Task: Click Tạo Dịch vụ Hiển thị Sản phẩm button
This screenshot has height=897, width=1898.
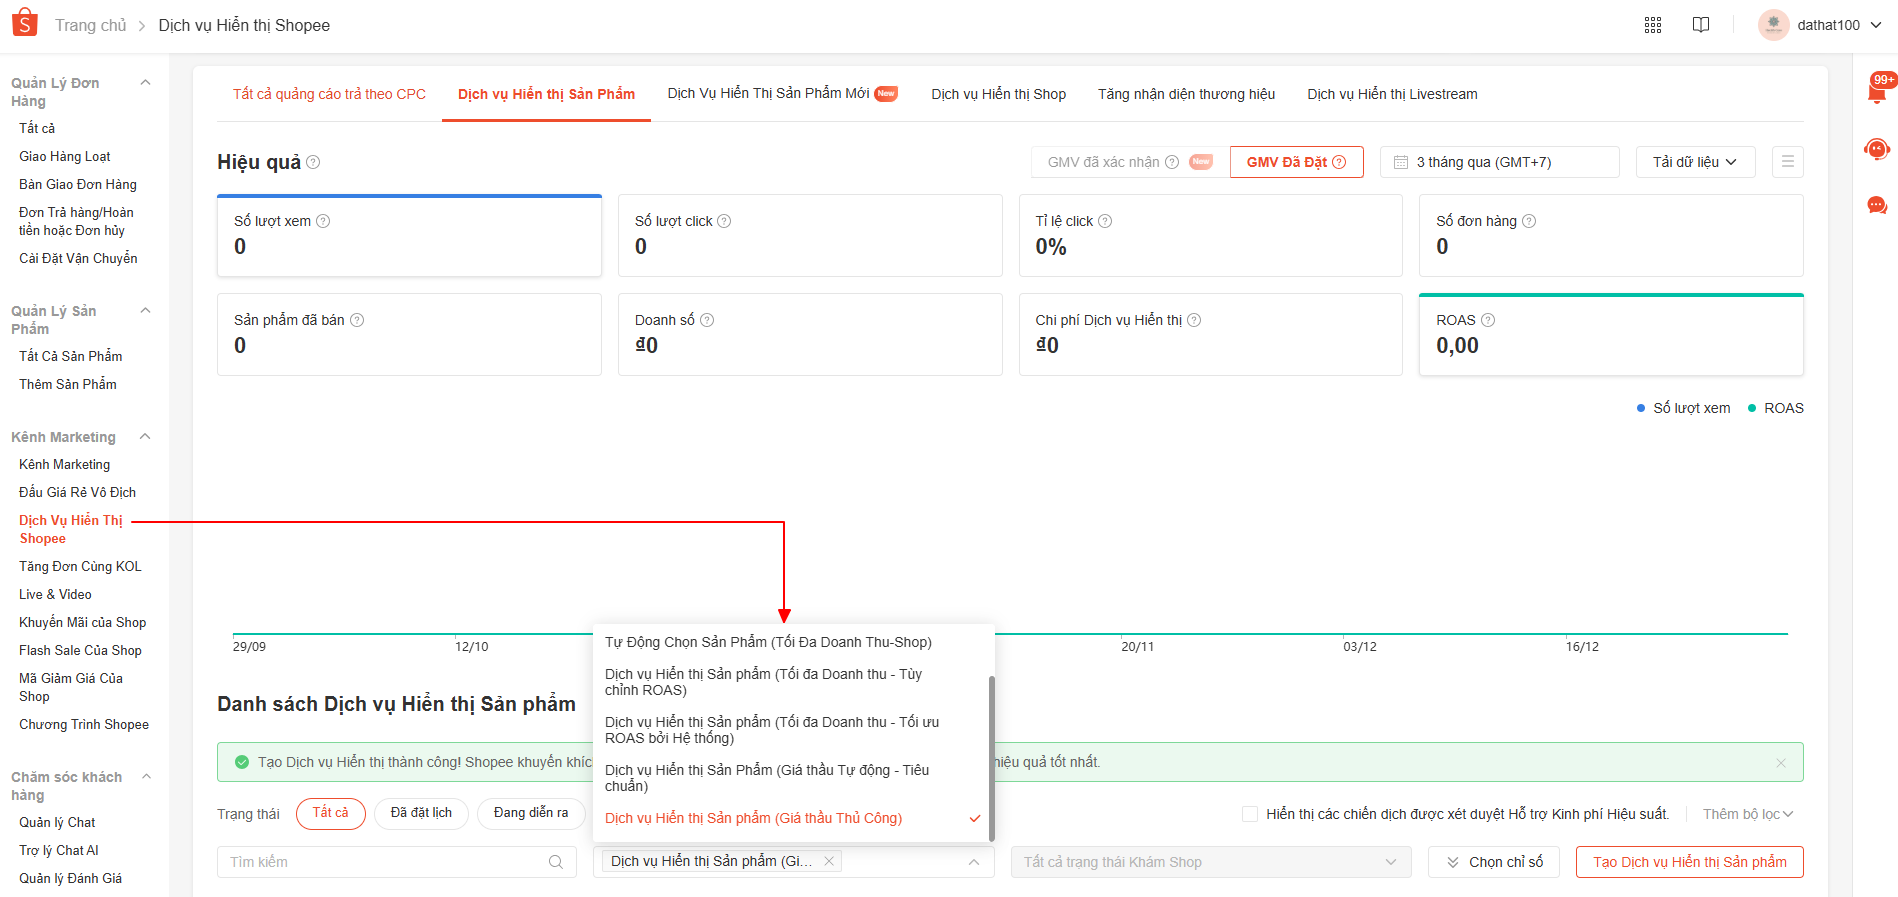Action: point(1689,862)
